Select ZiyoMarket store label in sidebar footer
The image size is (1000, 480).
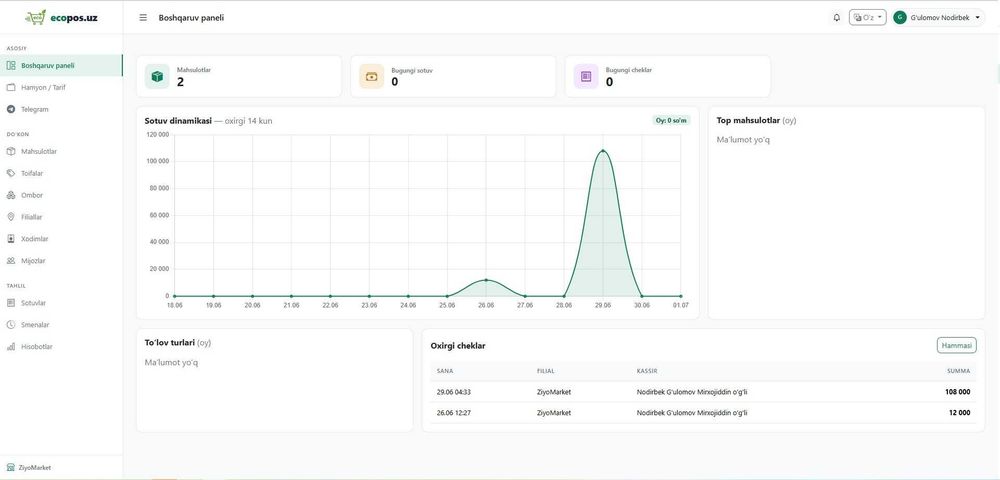(35, 467)
